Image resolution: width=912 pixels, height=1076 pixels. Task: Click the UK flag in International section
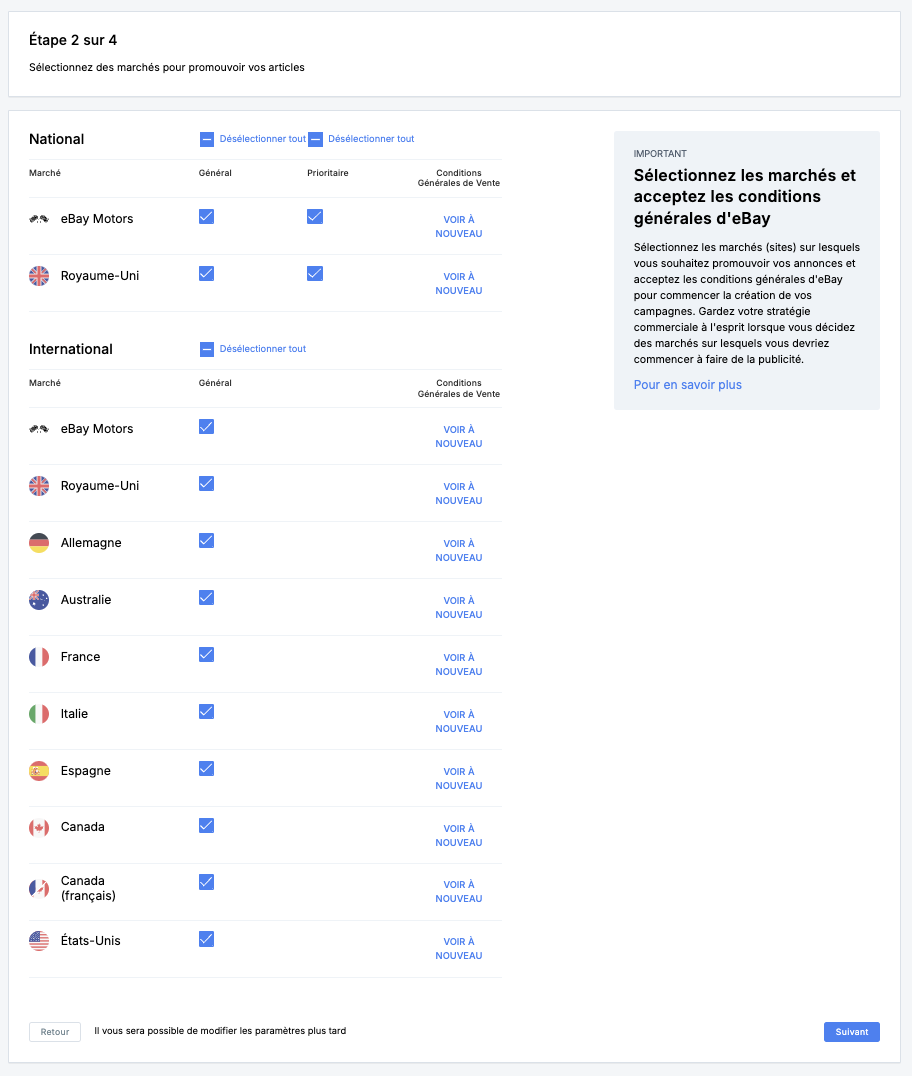(x=39, y=486)
